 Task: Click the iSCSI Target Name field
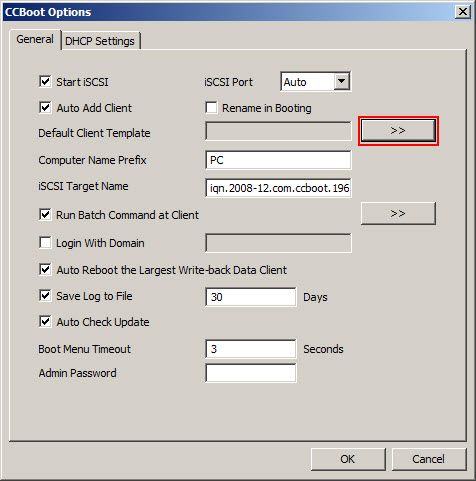pos(278,188)
